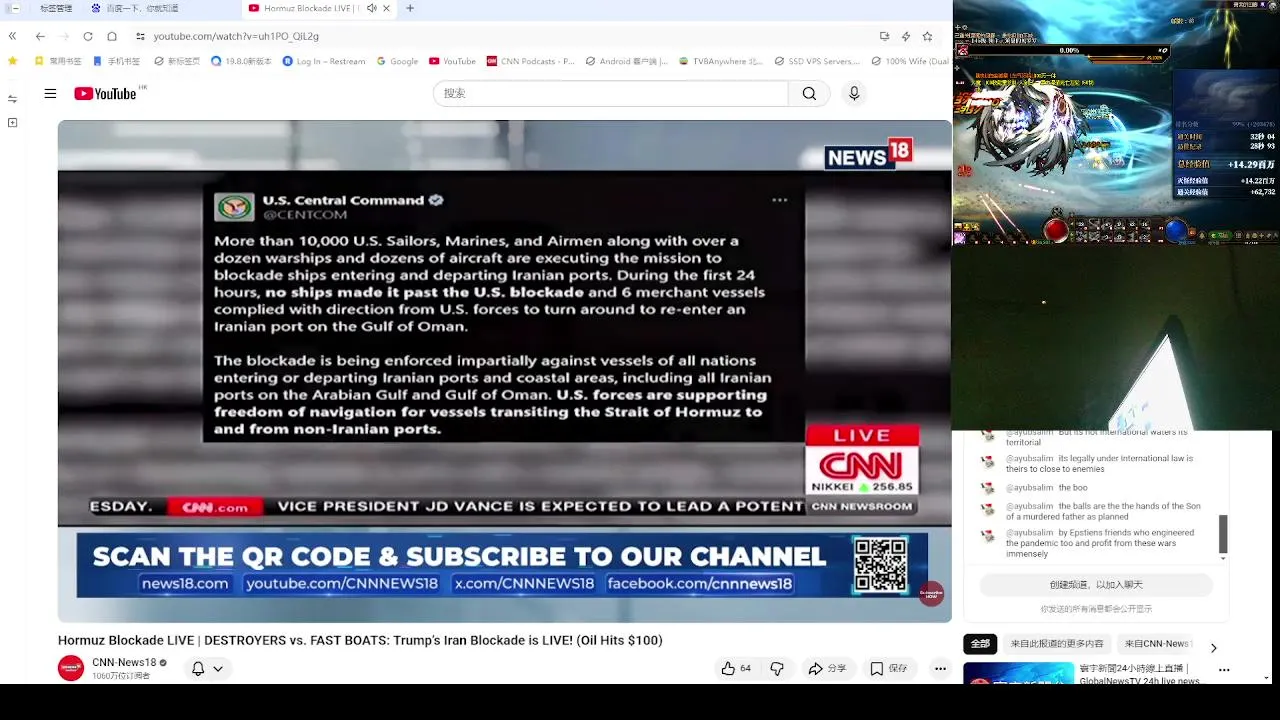Click chat message 'its legally under international law'

pos(1100,464)
